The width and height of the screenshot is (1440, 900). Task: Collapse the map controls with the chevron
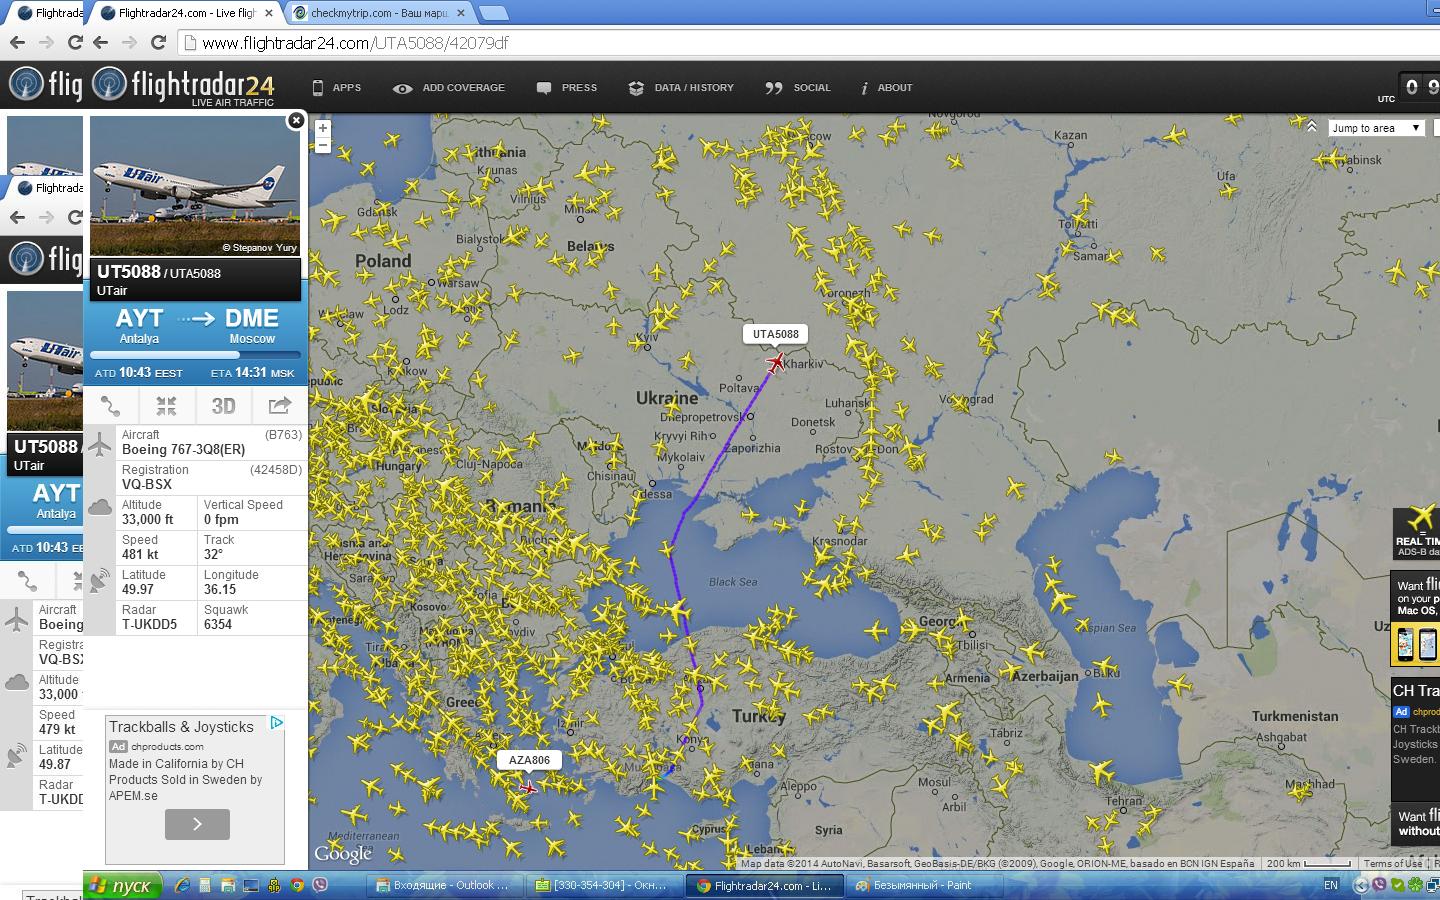point(1311,126)
